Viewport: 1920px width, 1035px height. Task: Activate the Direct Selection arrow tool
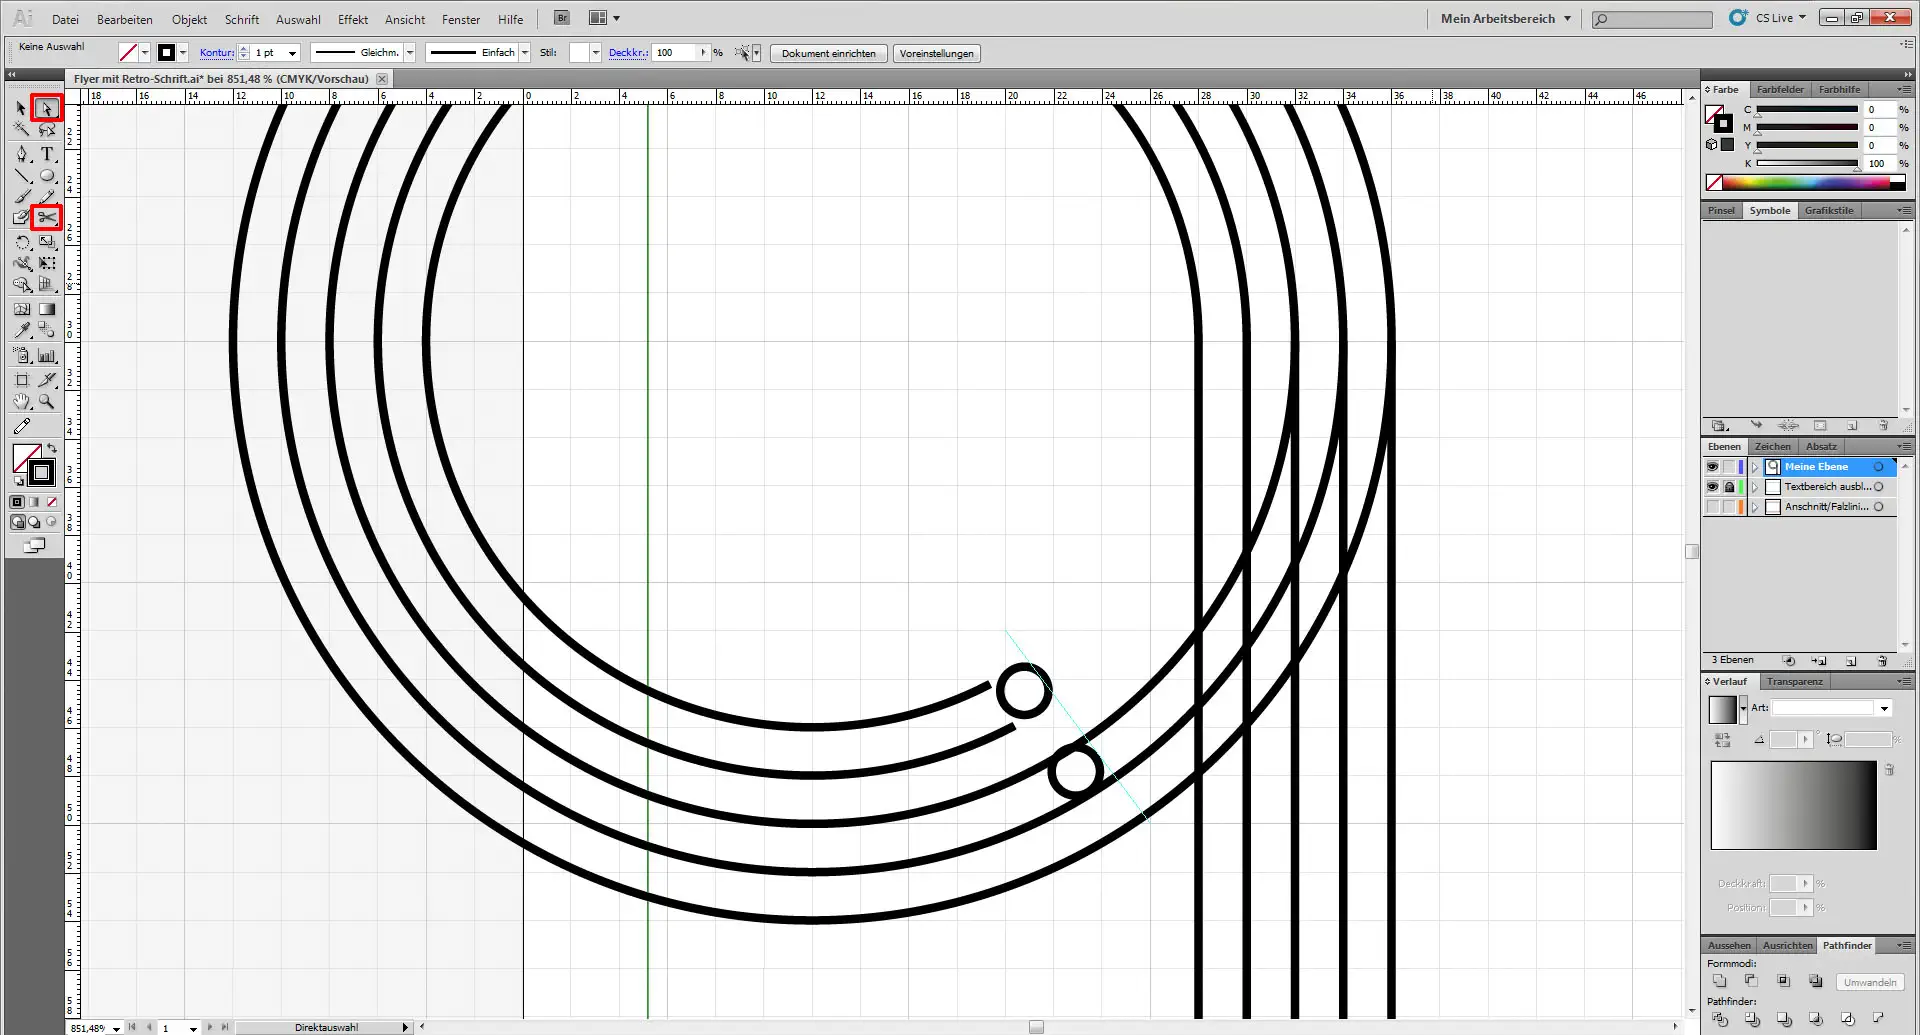click(x=47, y=108)
